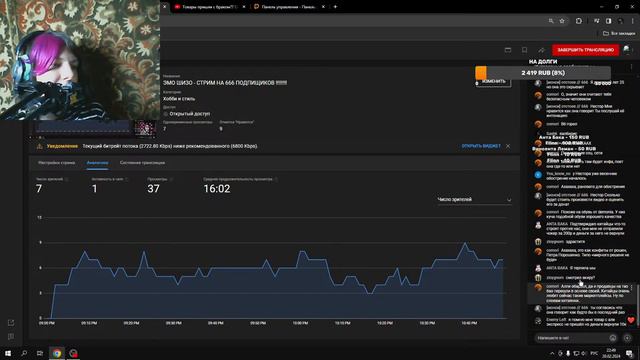The image size is (640, 360).
Task: Click the chat send options icon
Action: [x=627, y=338]
